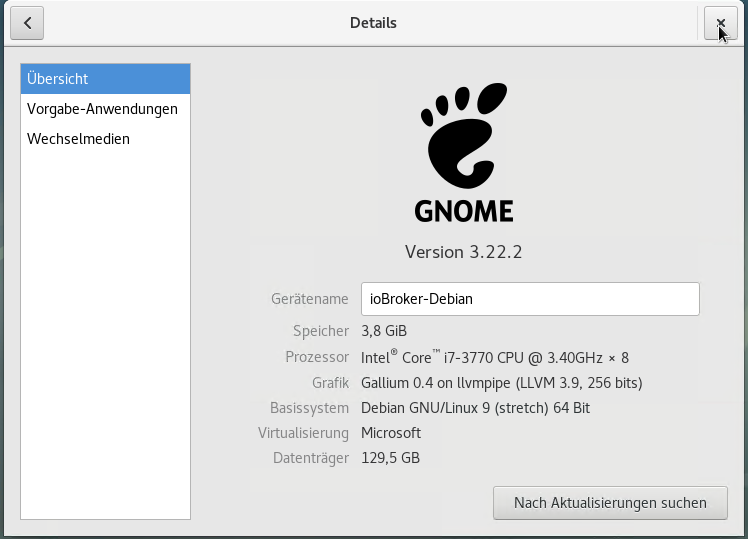The height and width of the screenshot is (541, 748).
Task: Click the Gerätename input field
Action: [530, 299]
